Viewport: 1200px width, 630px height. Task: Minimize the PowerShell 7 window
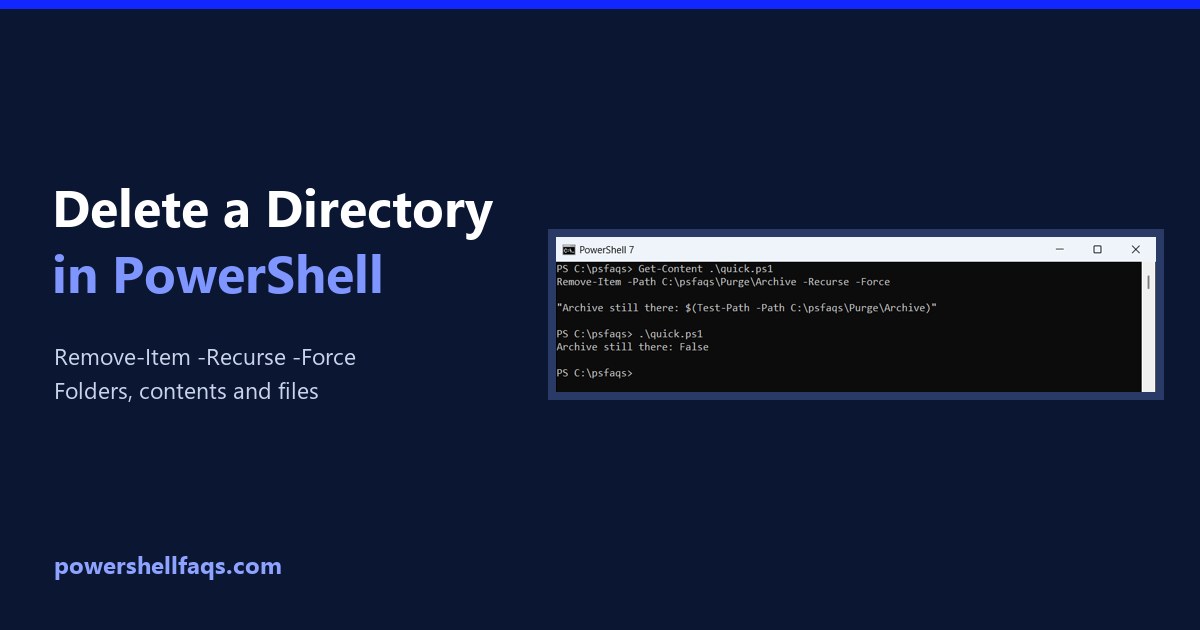click(x=1059, y=249)
